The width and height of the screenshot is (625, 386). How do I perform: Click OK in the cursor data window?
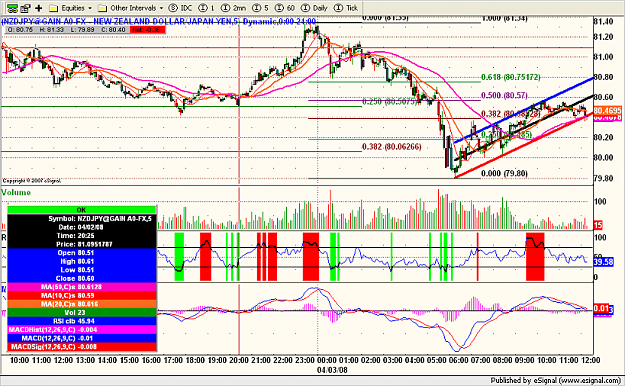click(81, 210)
